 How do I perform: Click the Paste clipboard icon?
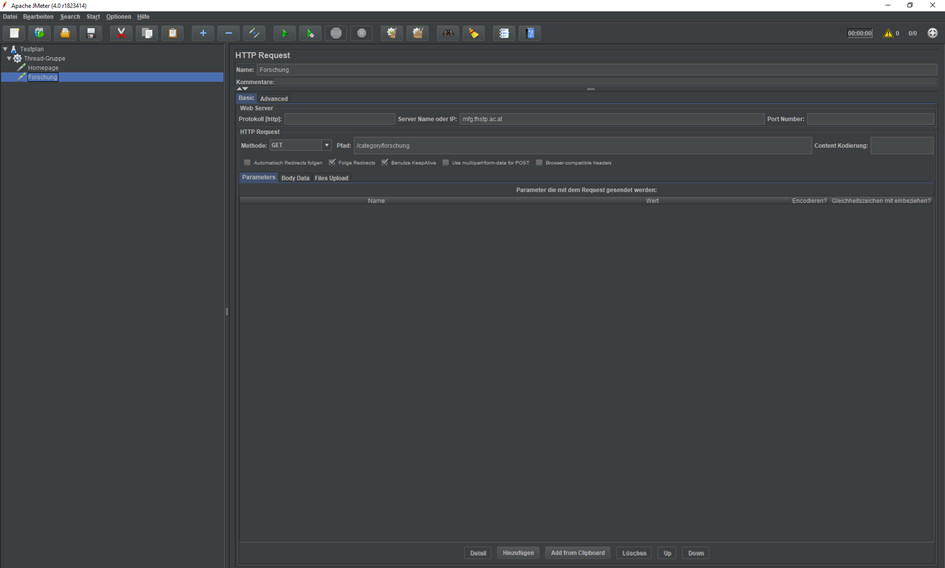[x=172, y=33]
